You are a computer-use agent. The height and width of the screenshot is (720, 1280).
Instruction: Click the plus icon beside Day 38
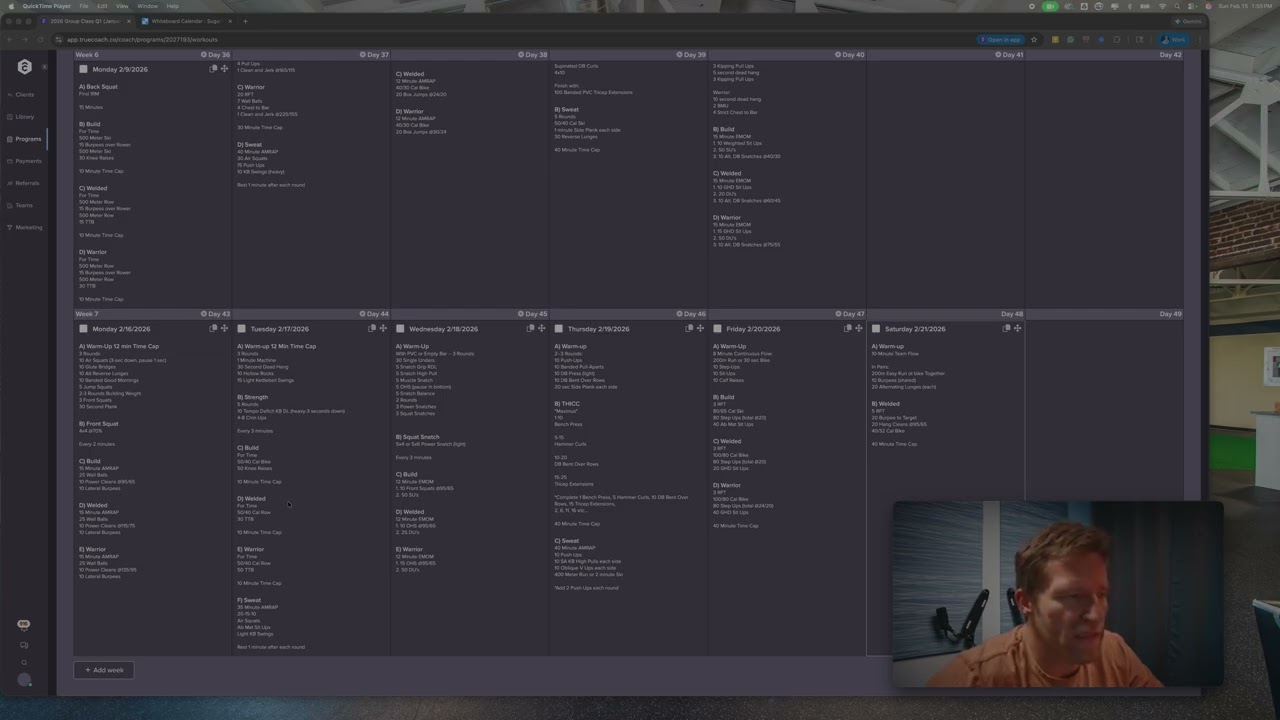[x=522, y=55]
